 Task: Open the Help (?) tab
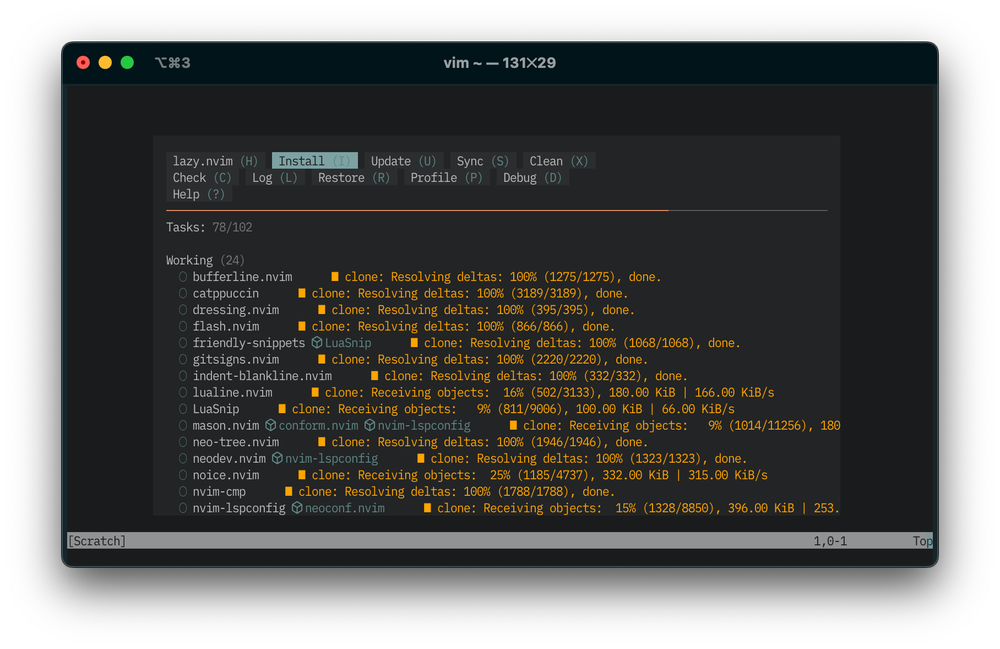click(x=198, y=194)
